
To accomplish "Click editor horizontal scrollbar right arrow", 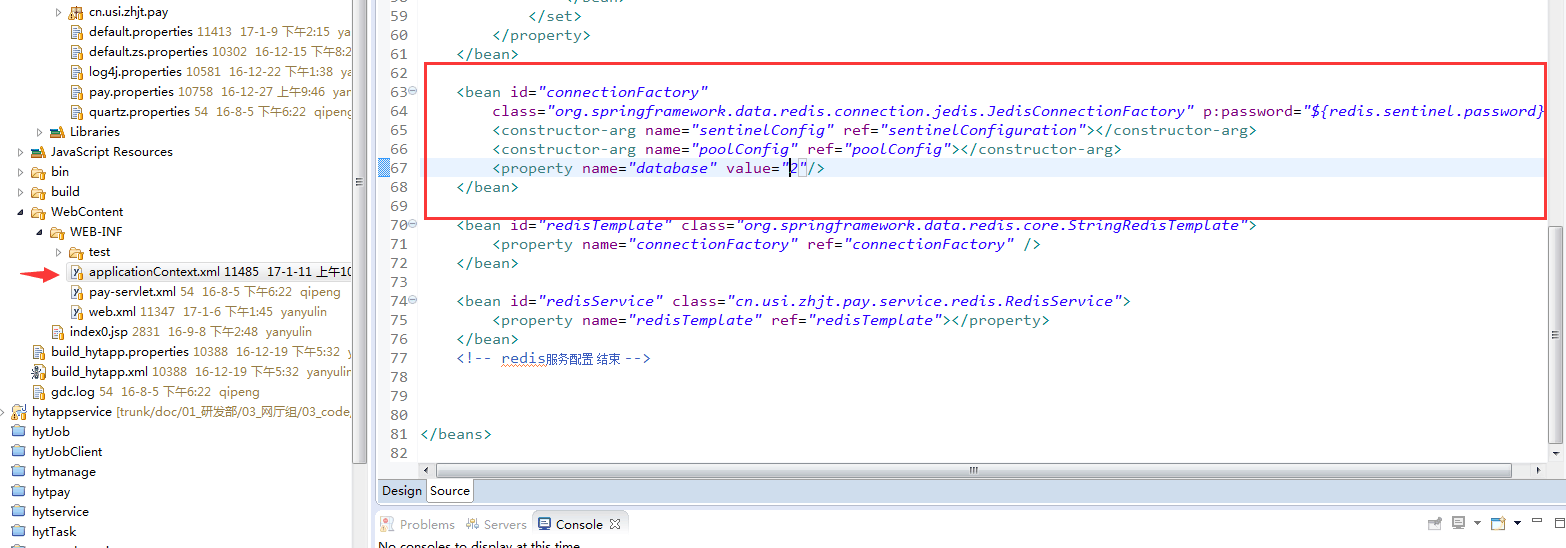I will click(1540, 470).
